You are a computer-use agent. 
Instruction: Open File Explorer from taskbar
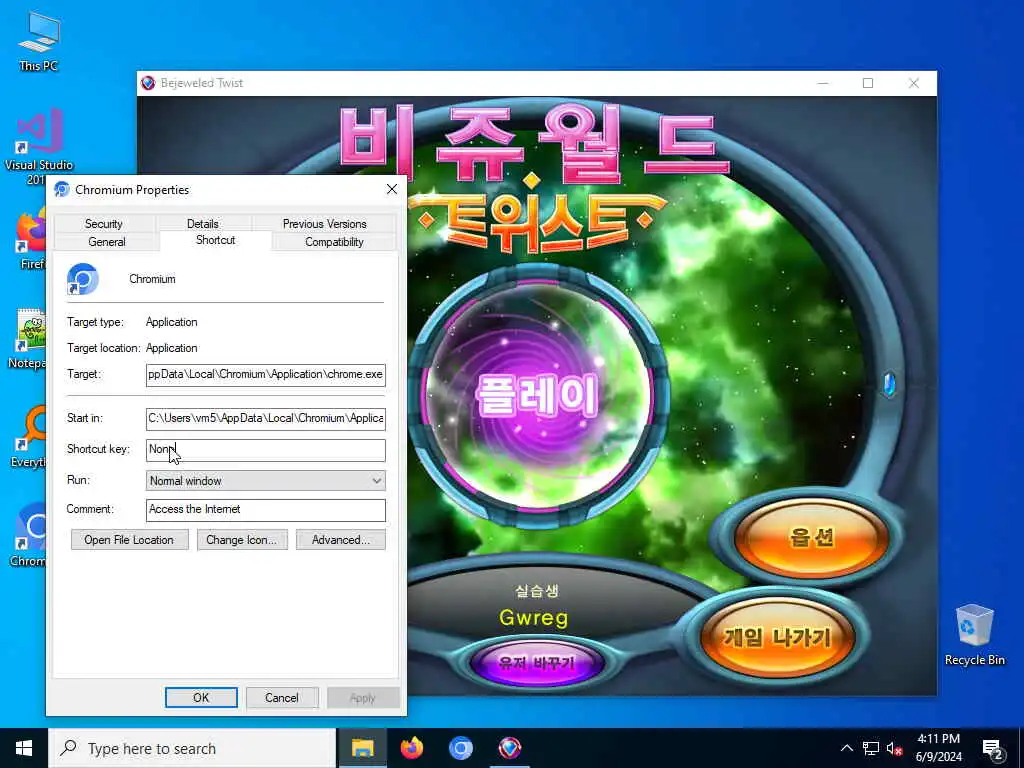[362, 748]
